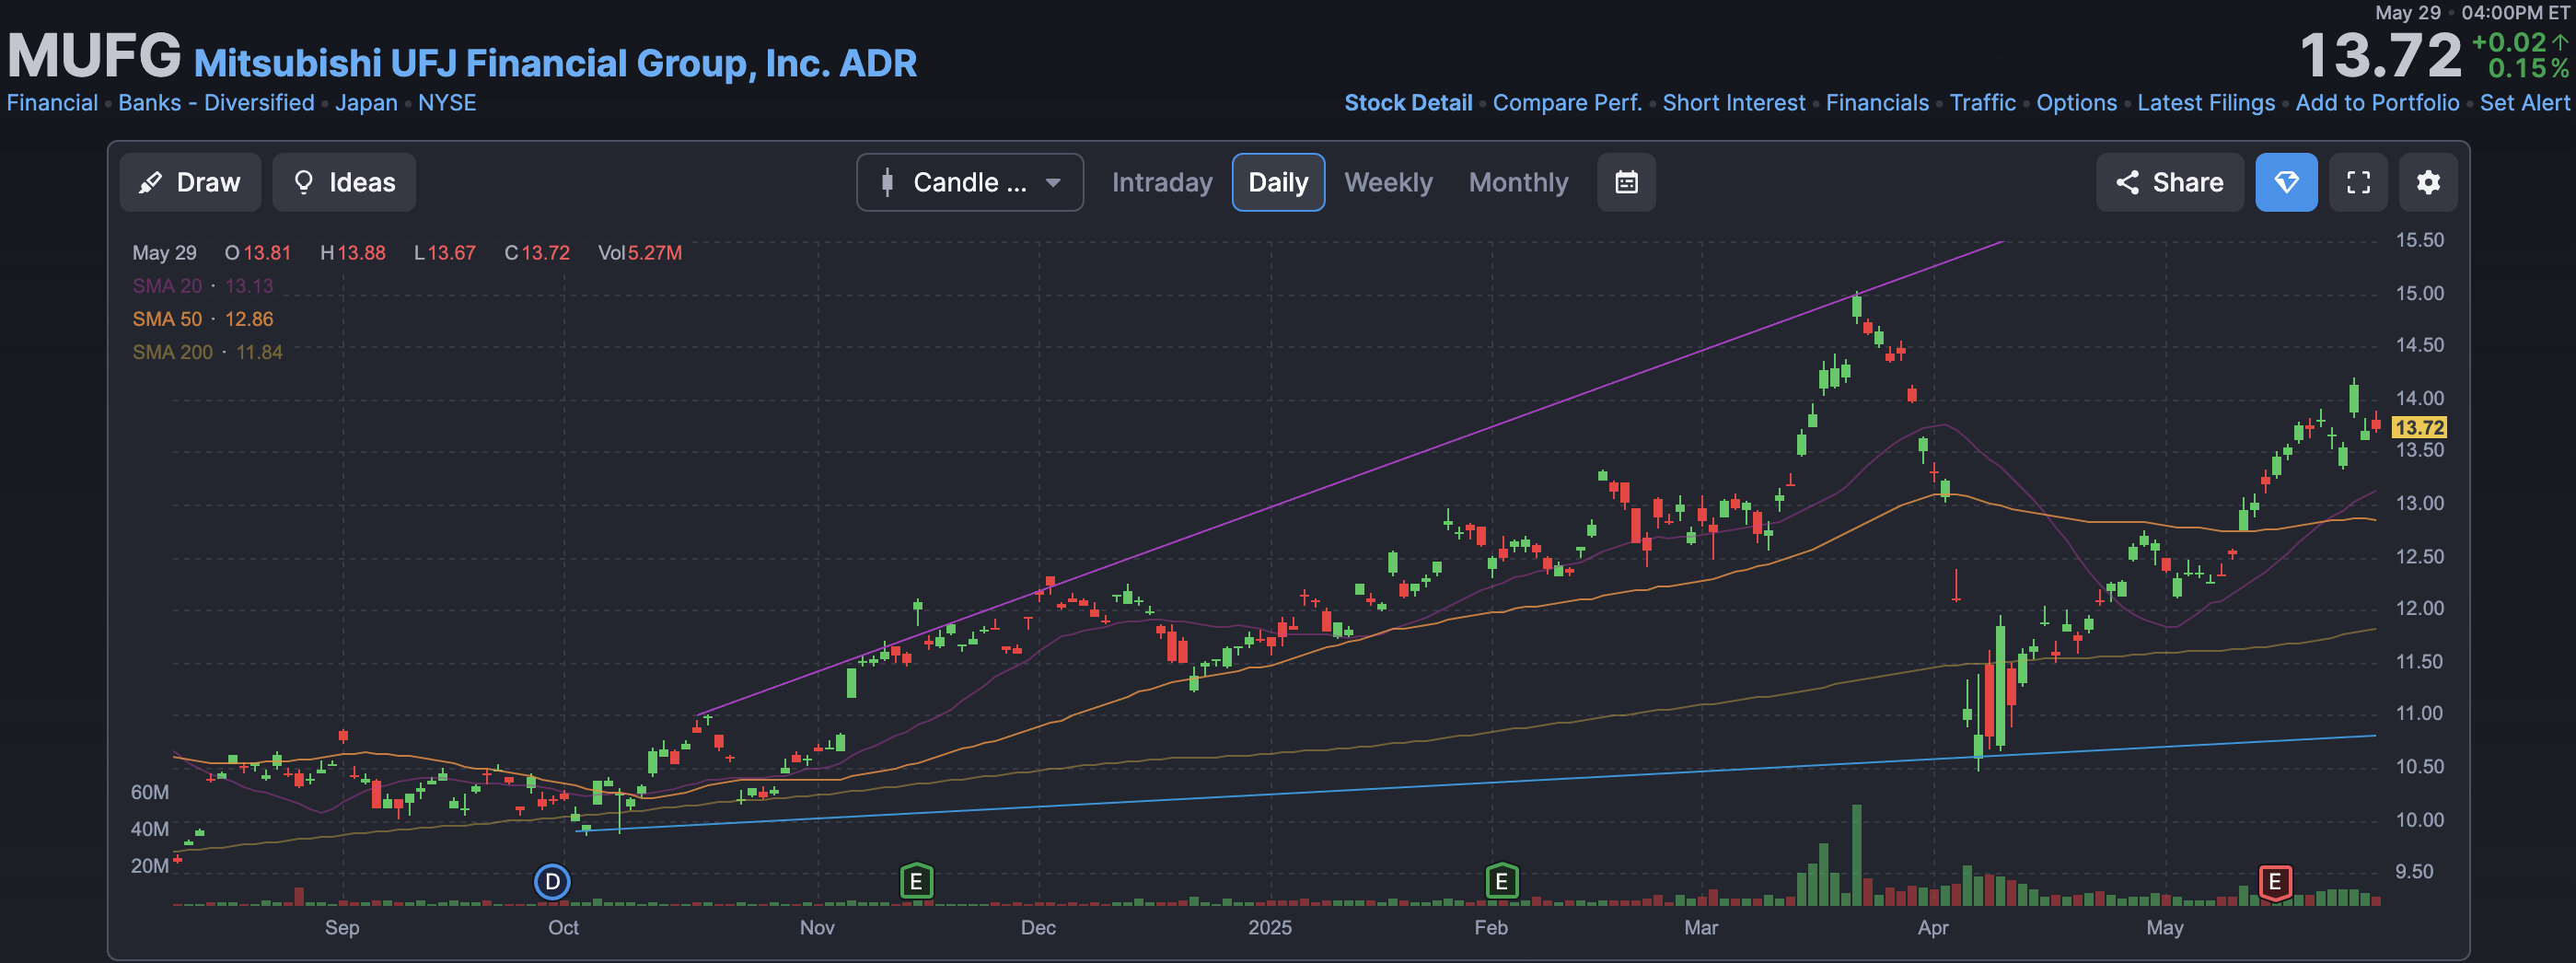Click Add to Portfolio
Viewport: 2576px width, 963px height.
tap(2377, 103)
